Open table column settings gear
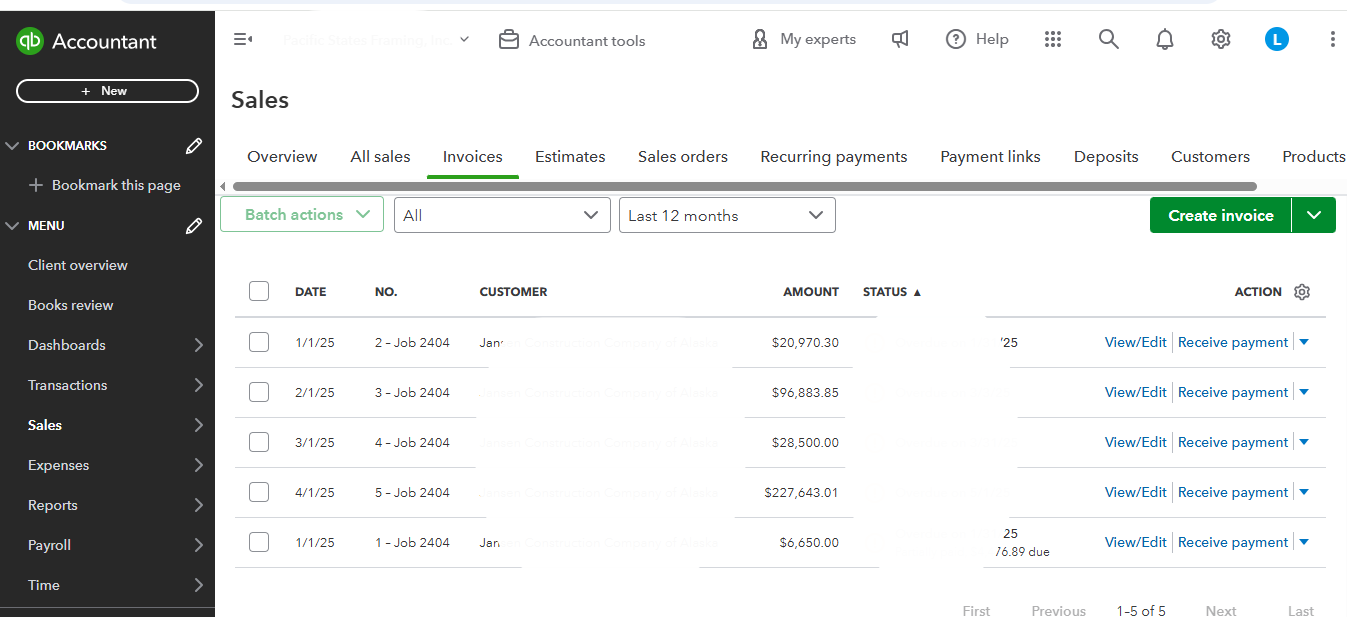 point(1301,292)
